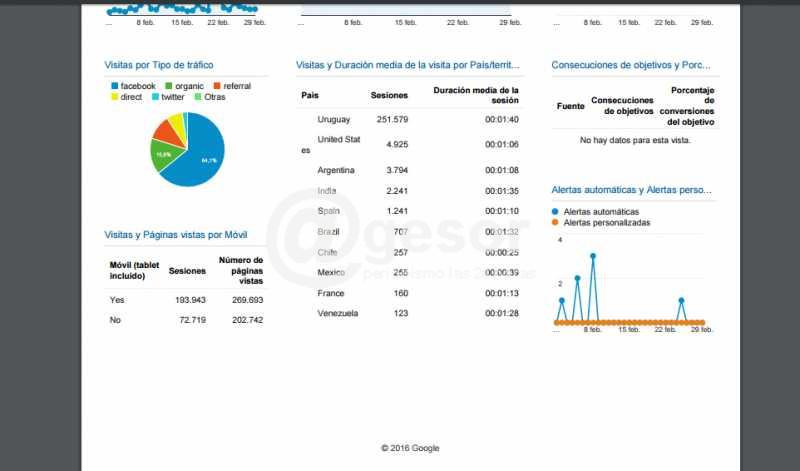
Task: Click the Fuente column header
Action: coord(570,105)
